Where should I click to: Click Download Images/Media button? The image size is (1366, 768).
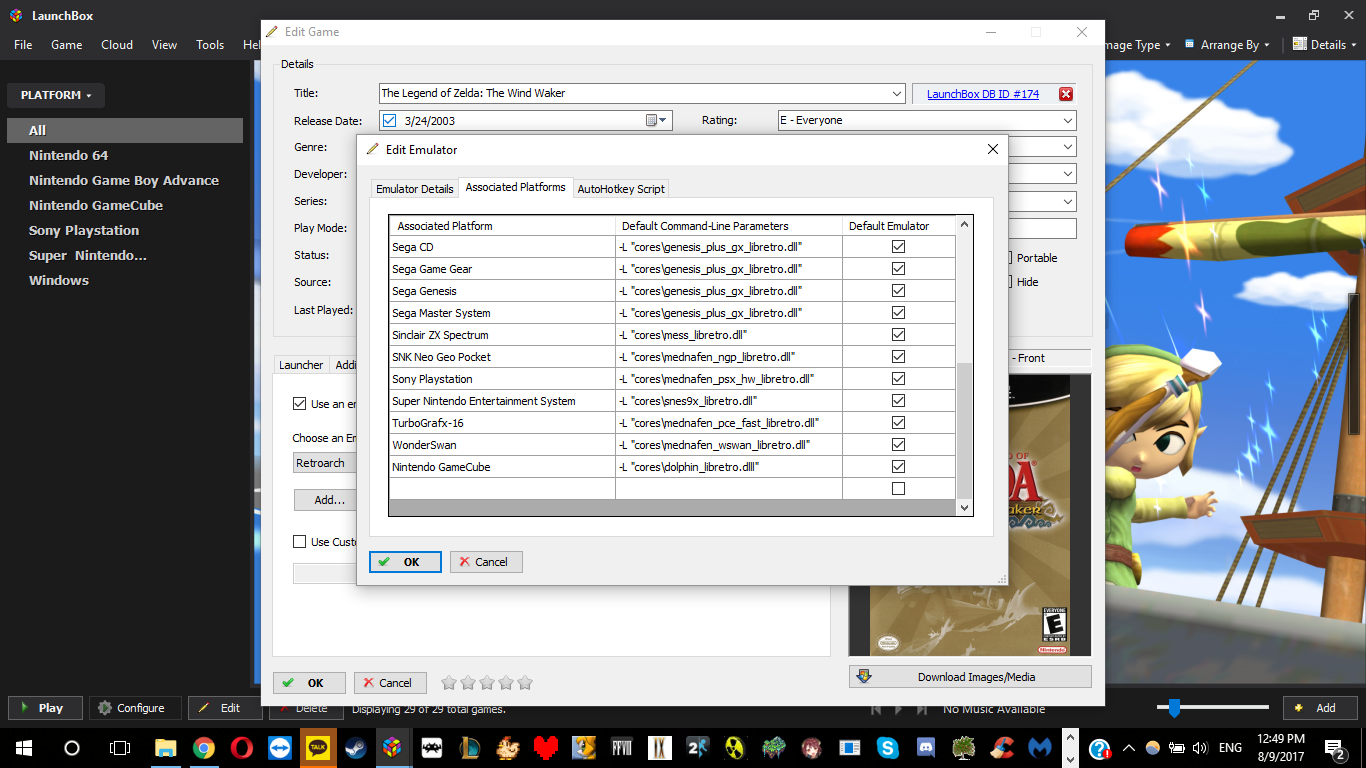click(x=970, y=677)
